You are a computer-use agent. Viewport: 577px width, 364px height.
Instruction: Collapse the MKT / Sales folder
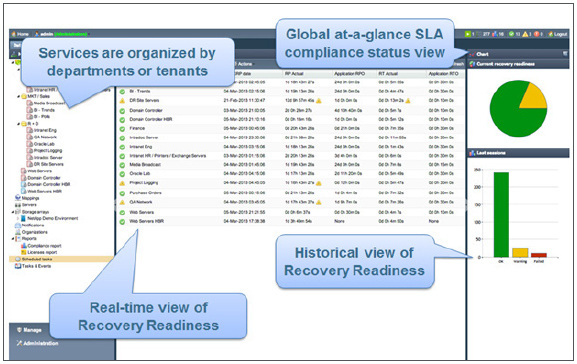[18, 96]
